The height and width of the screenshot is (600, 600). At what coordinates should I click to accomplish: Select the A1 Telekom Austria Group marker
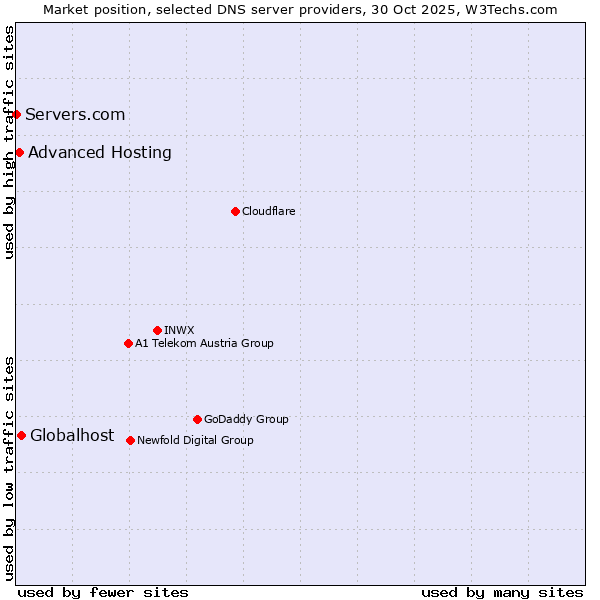[128, 343]
